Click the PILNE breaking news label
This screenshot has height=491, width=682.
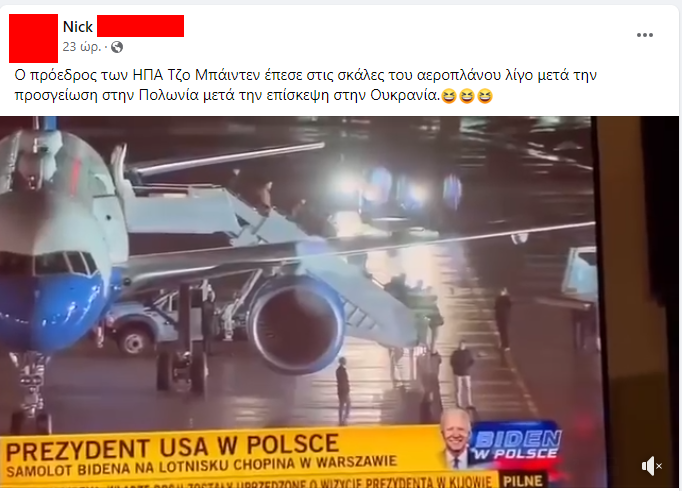pyautogui.click(x=523, y=481)
